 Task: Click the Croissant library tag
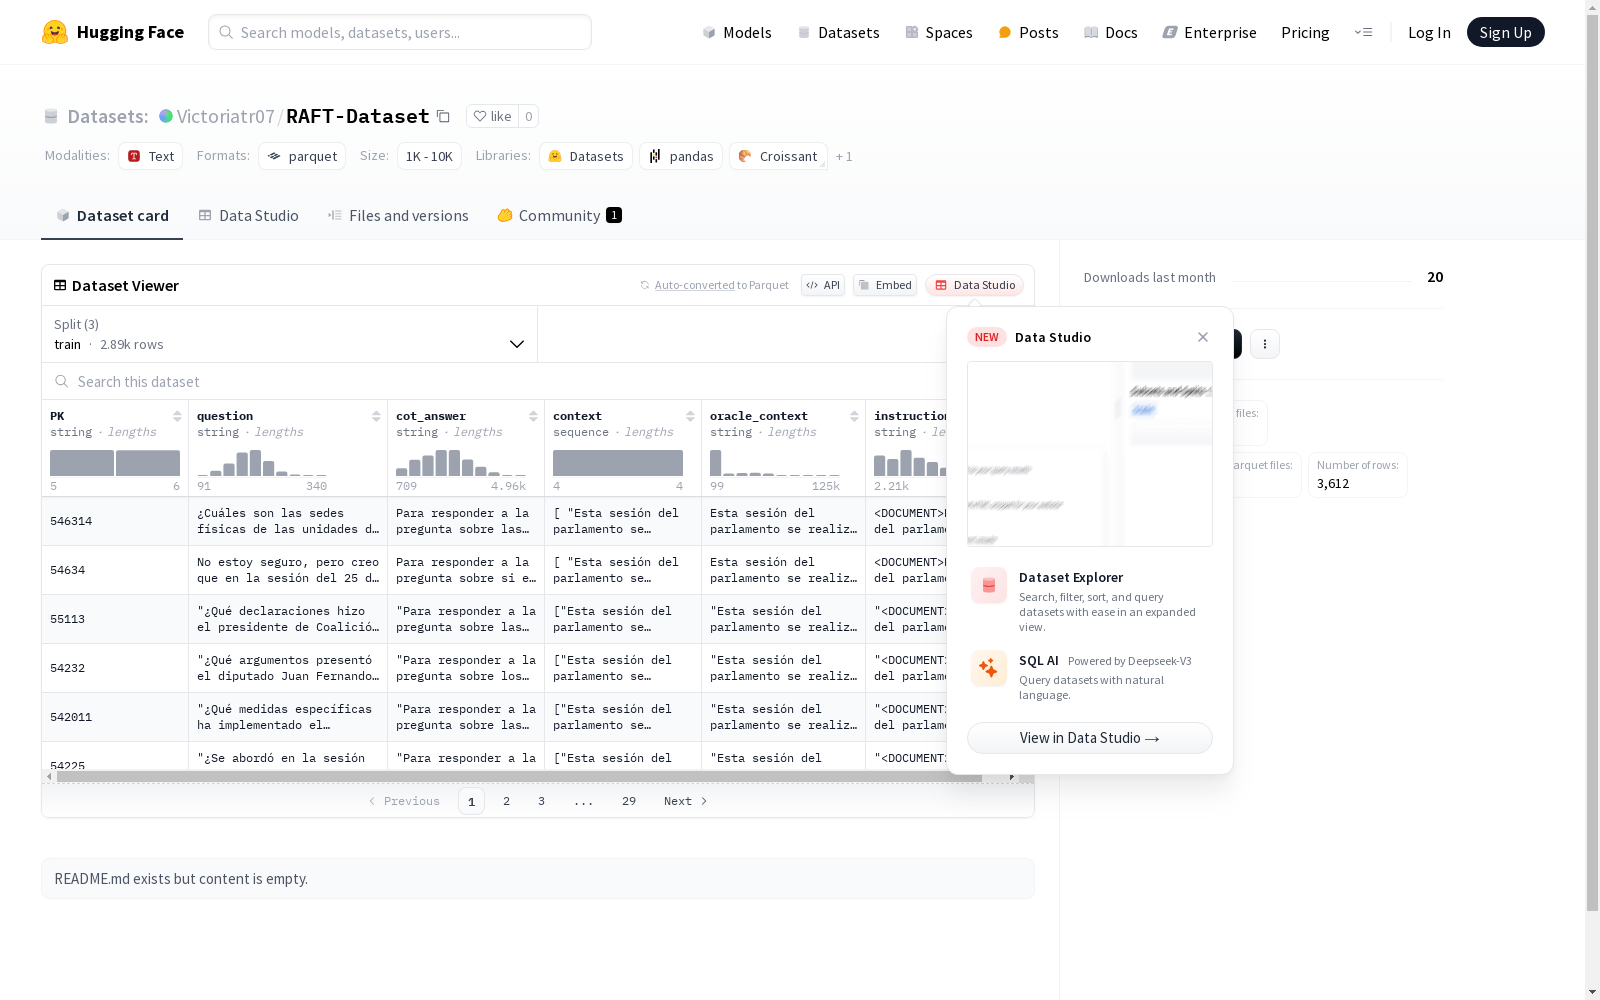click(x=778, y=156)
